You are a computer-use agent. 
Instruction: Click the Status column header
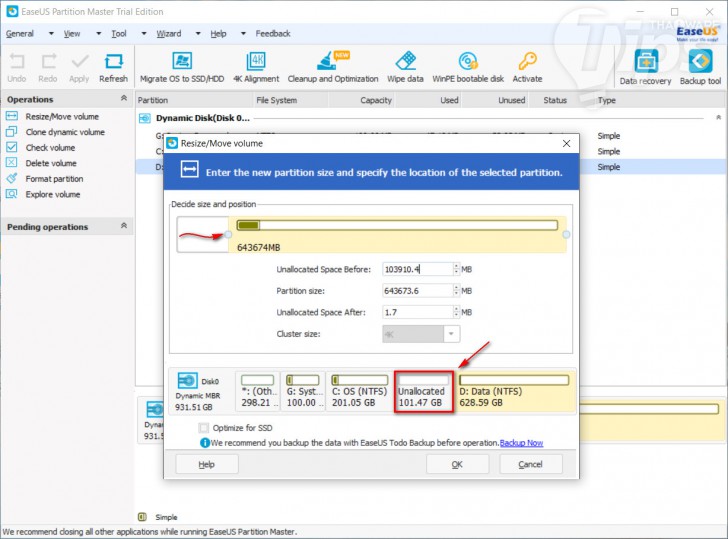click(555, 100)
